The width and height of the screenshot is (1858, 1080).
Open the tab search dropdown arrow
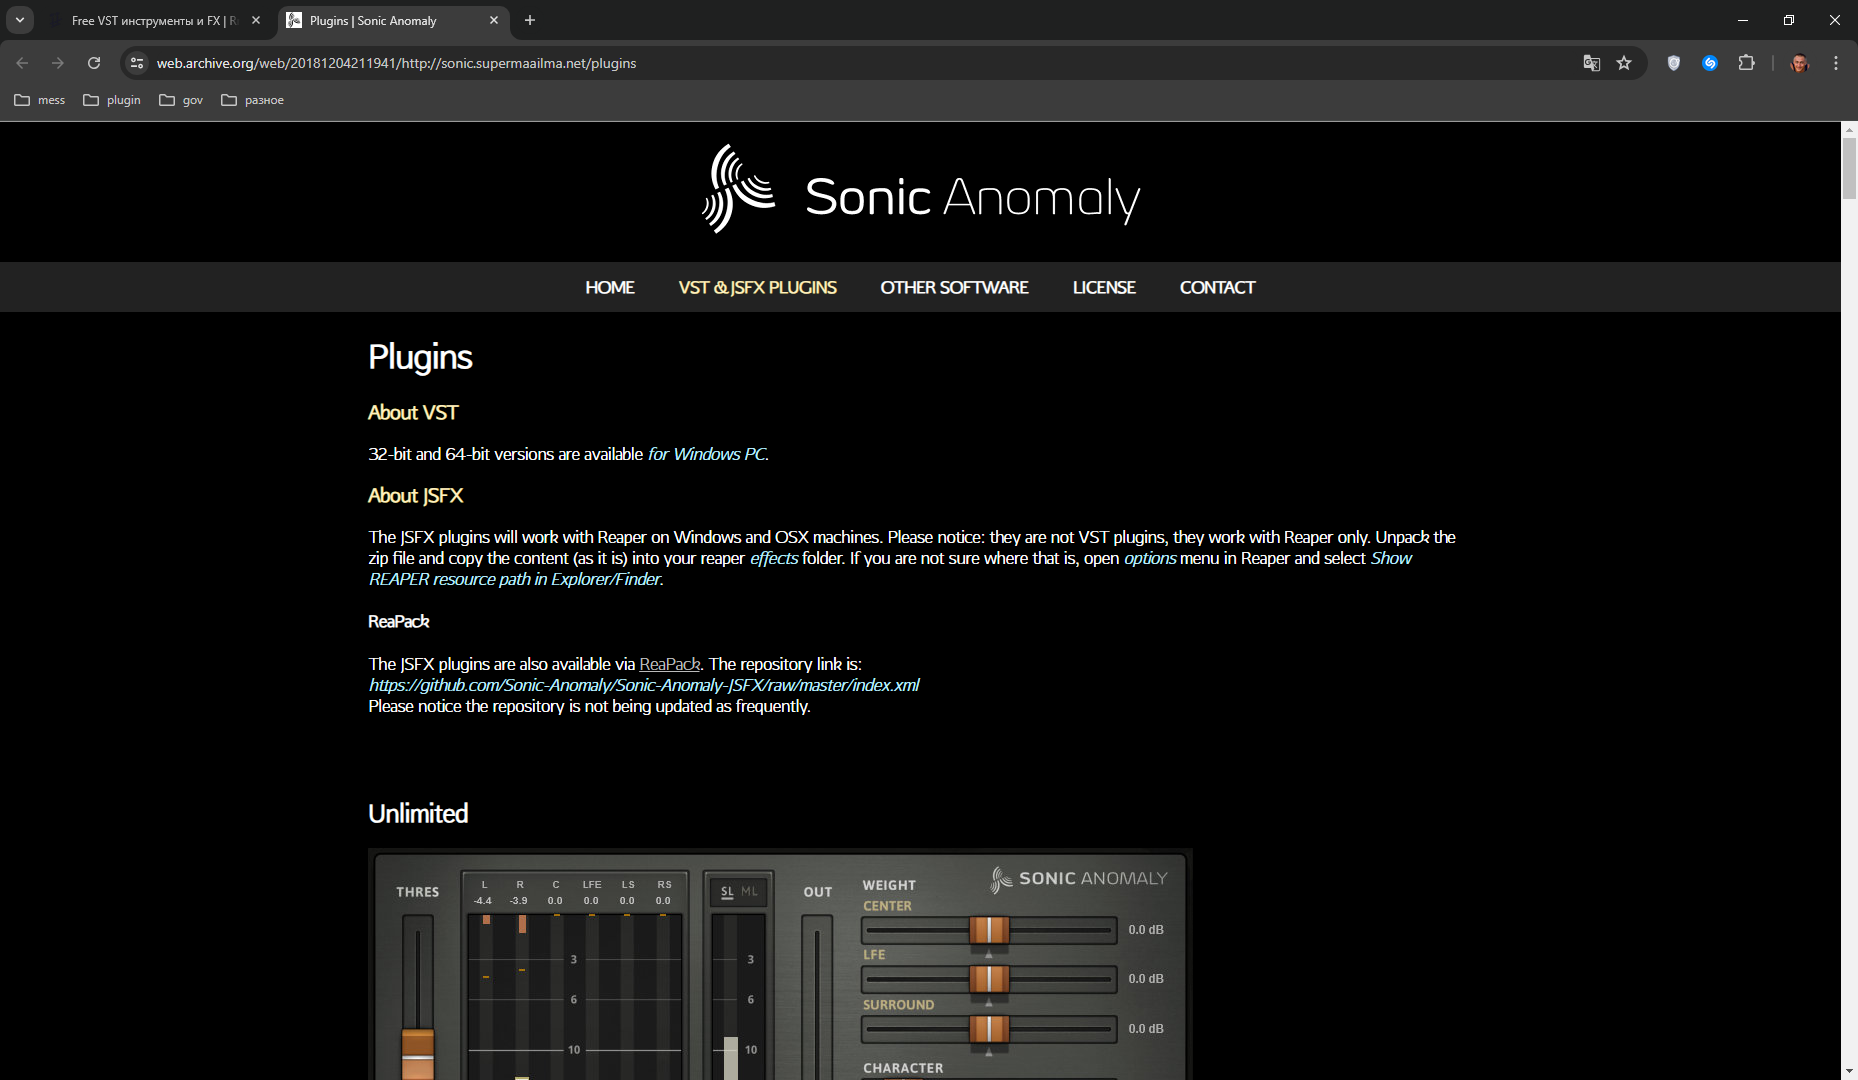coord(20,20)
